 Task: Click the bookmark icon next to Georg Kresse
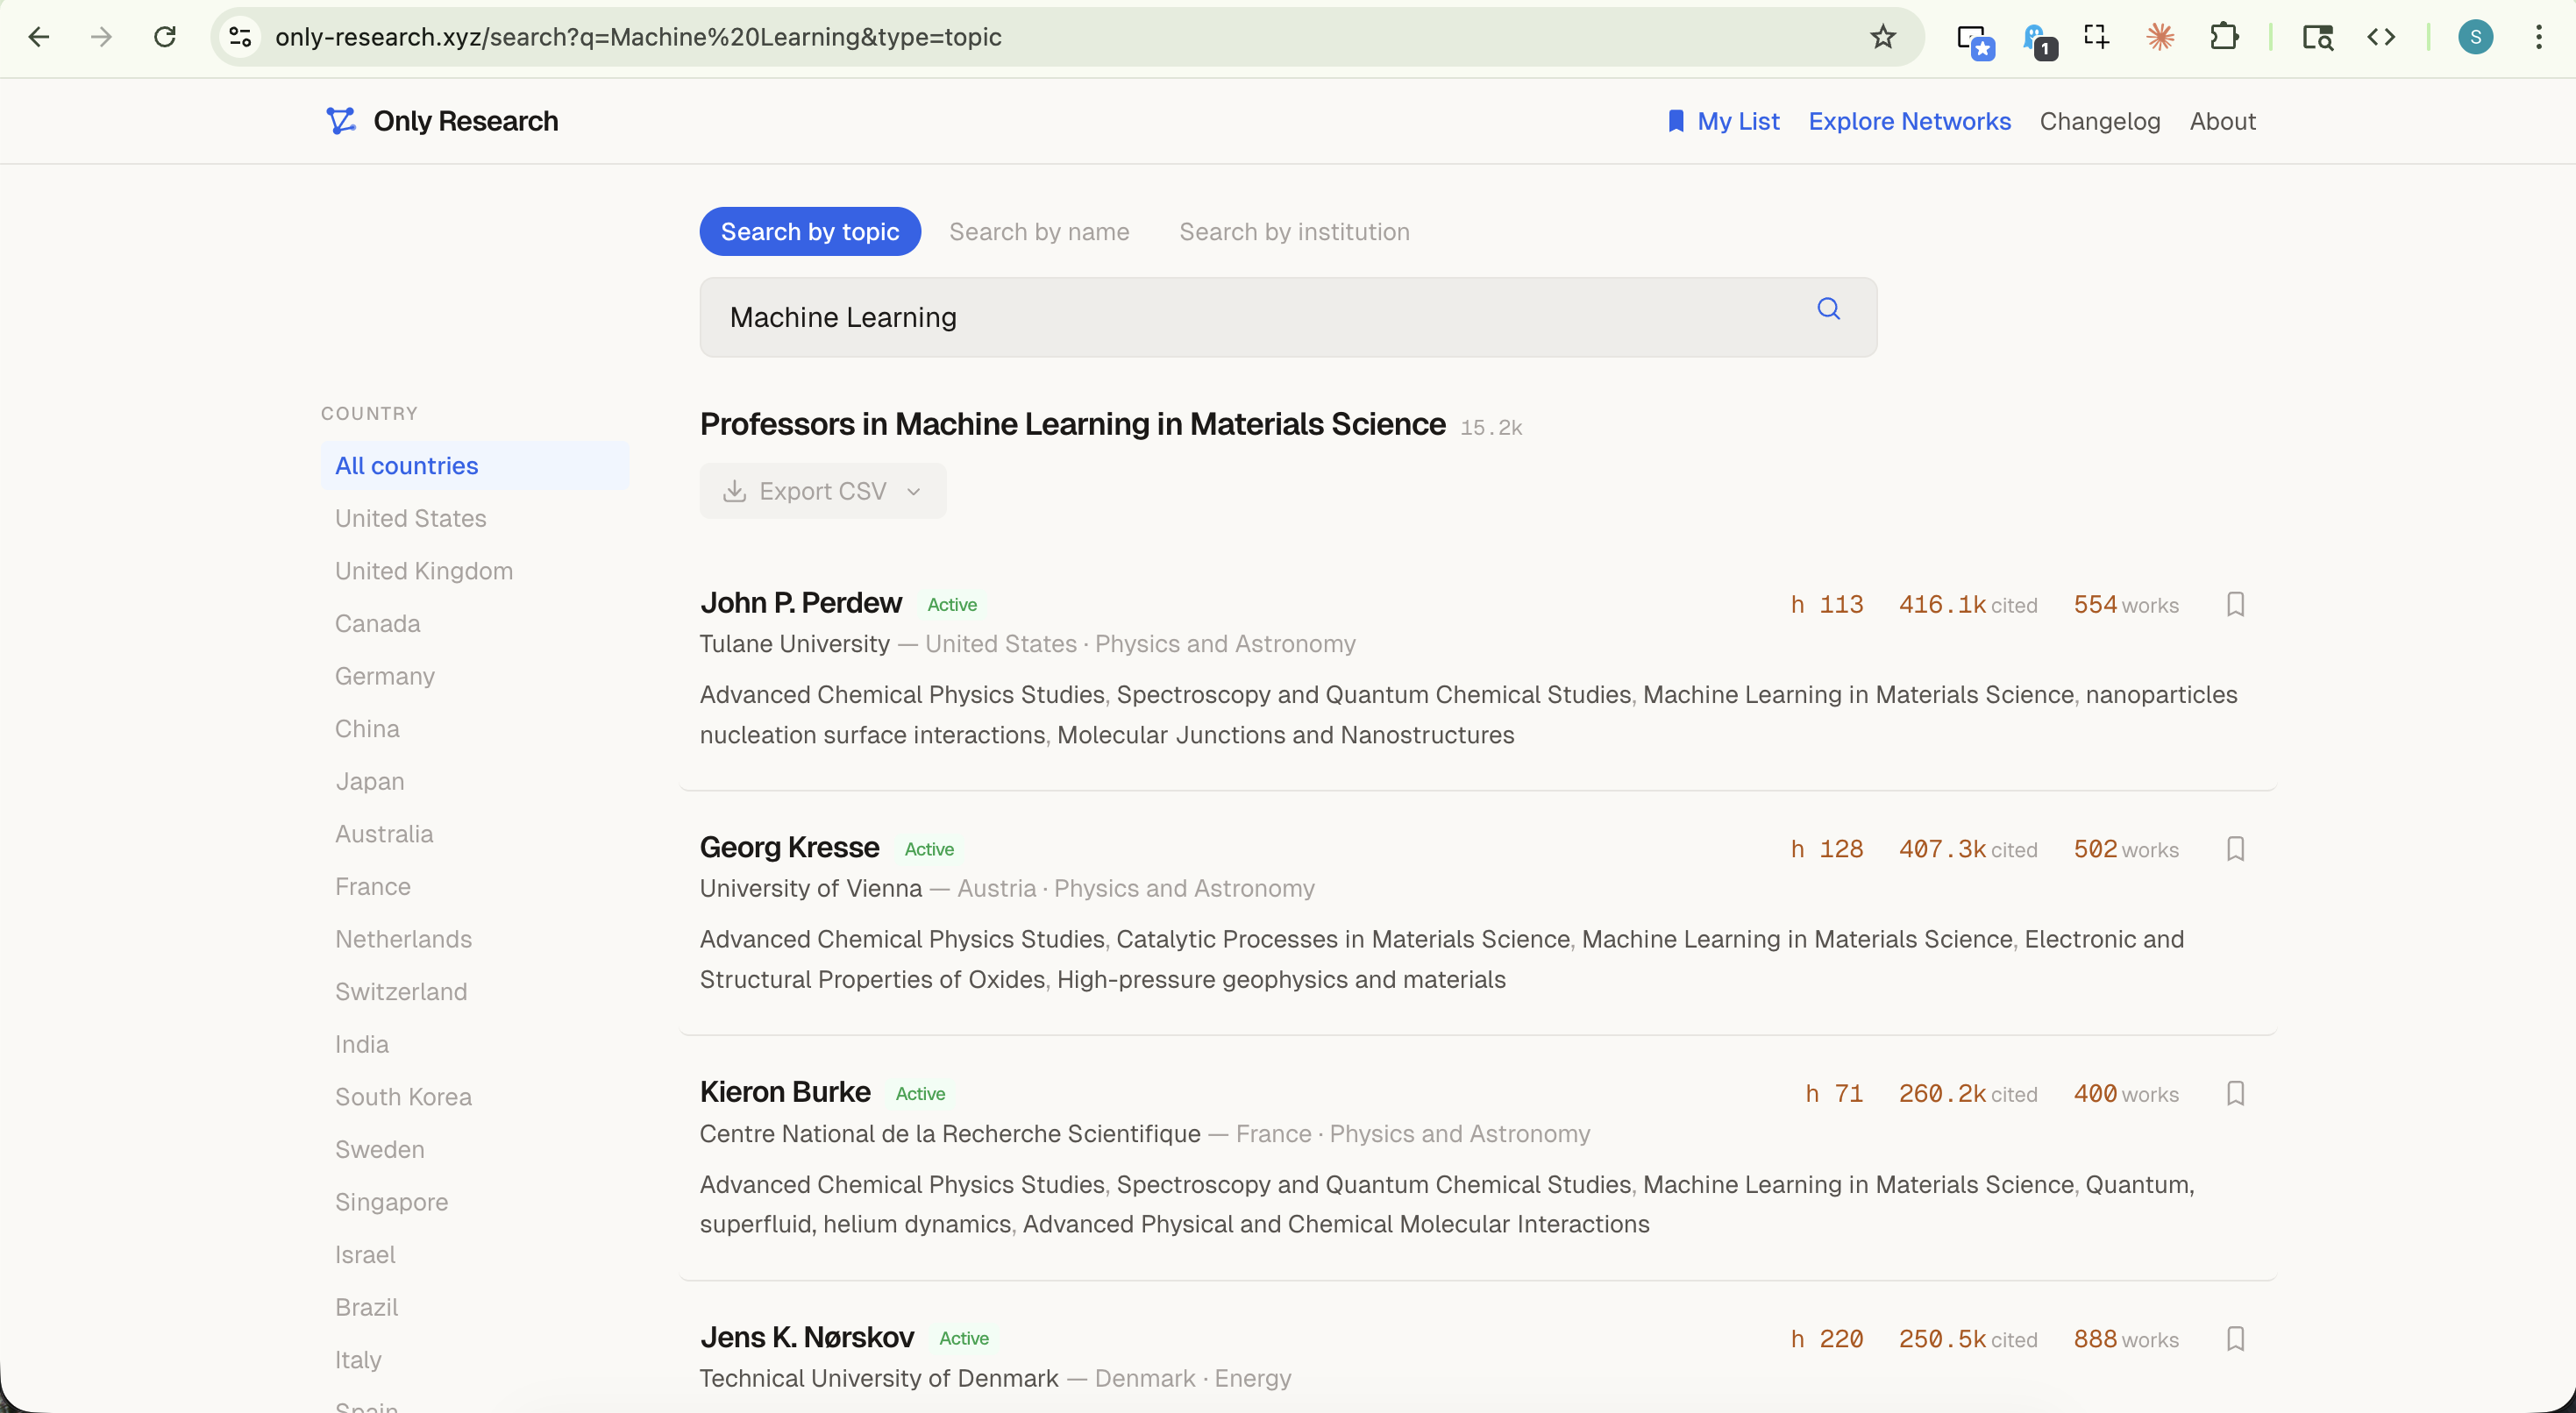[2236, 848]
